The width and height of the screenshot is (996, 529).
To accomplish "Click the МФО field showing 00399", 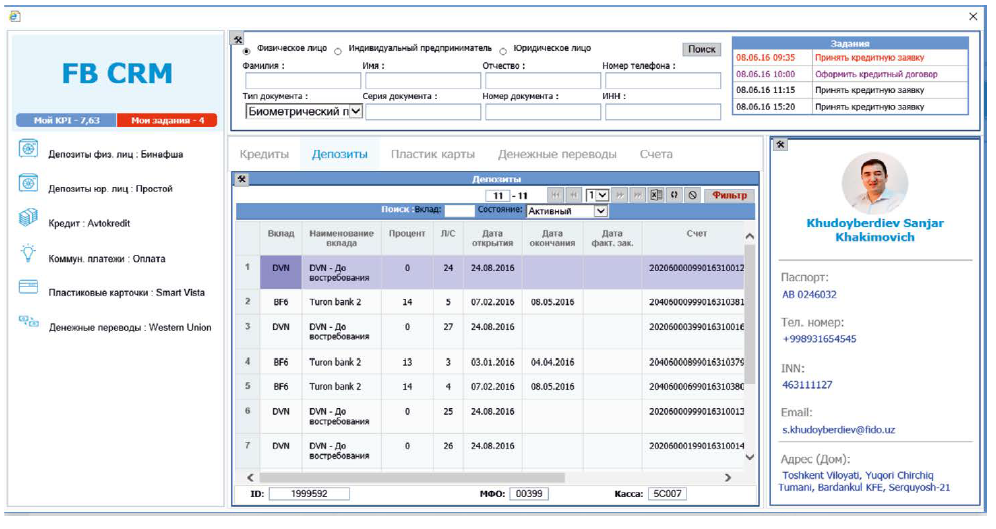I will 529,493.
